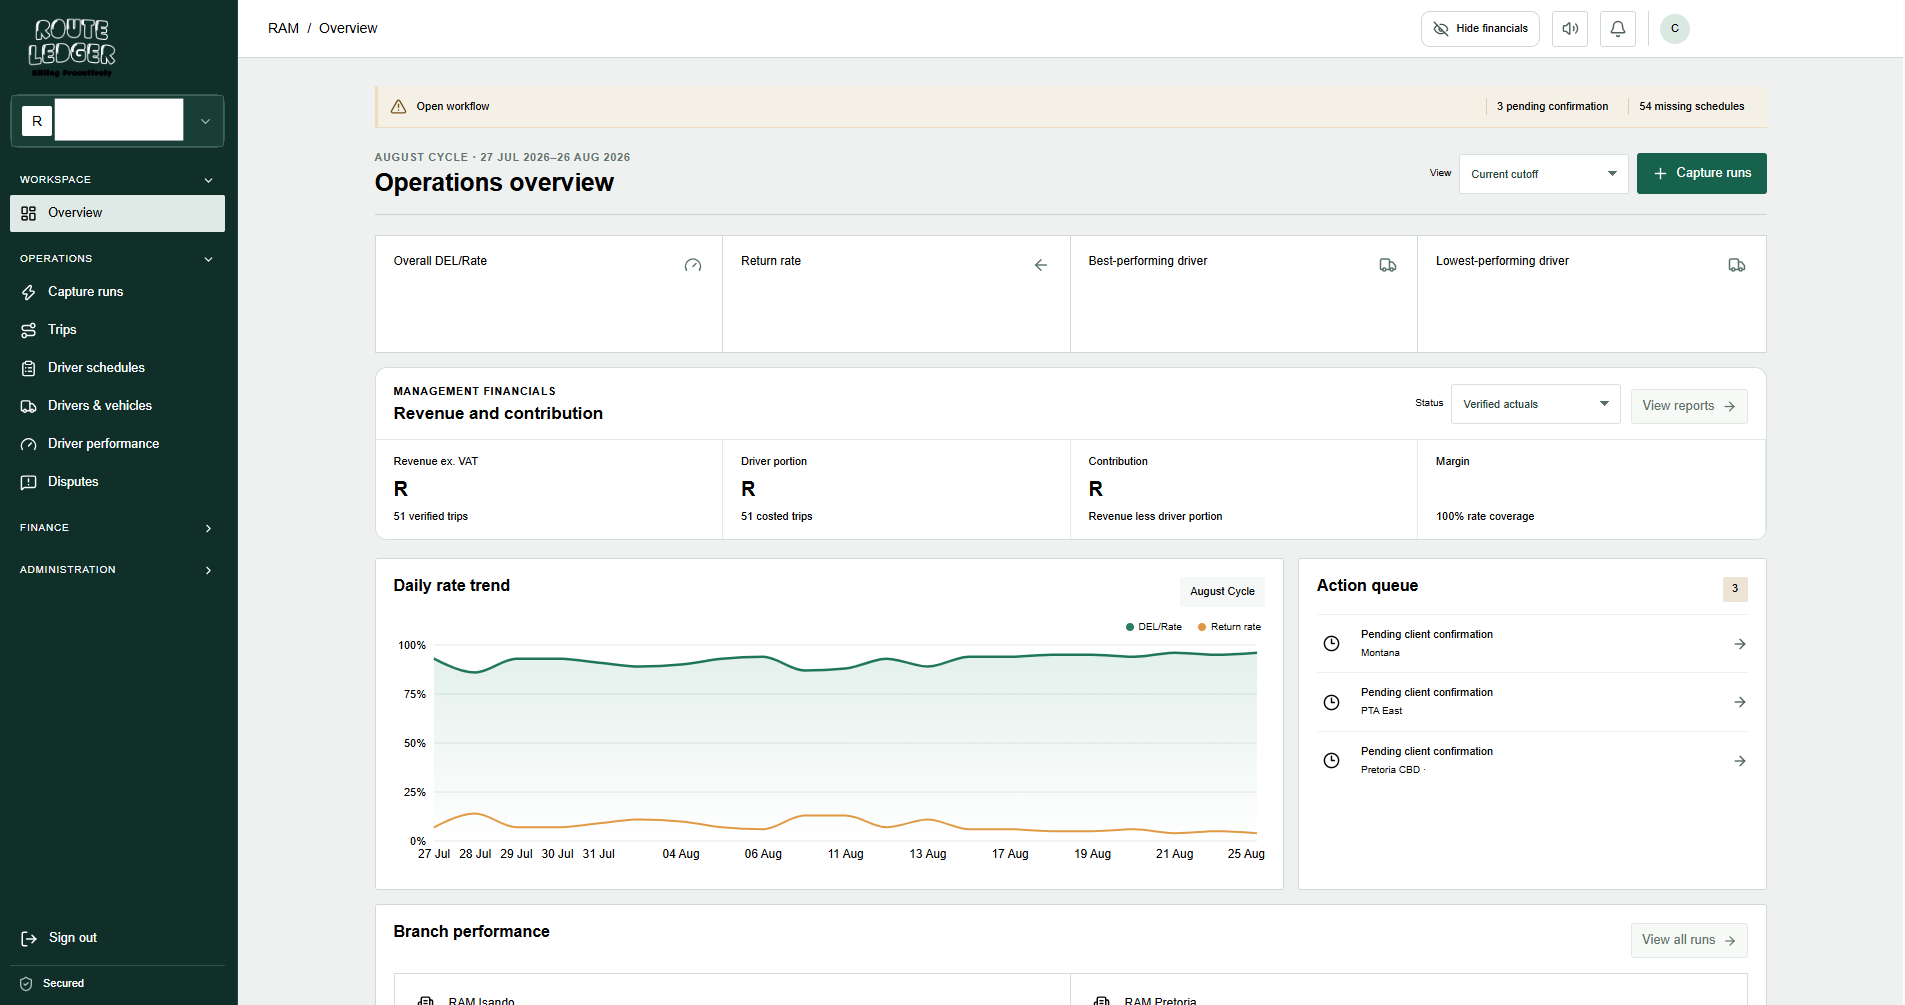Click the Trips route icon
The width and height of the screenshot is (1905, 1005).
point(29,330)
